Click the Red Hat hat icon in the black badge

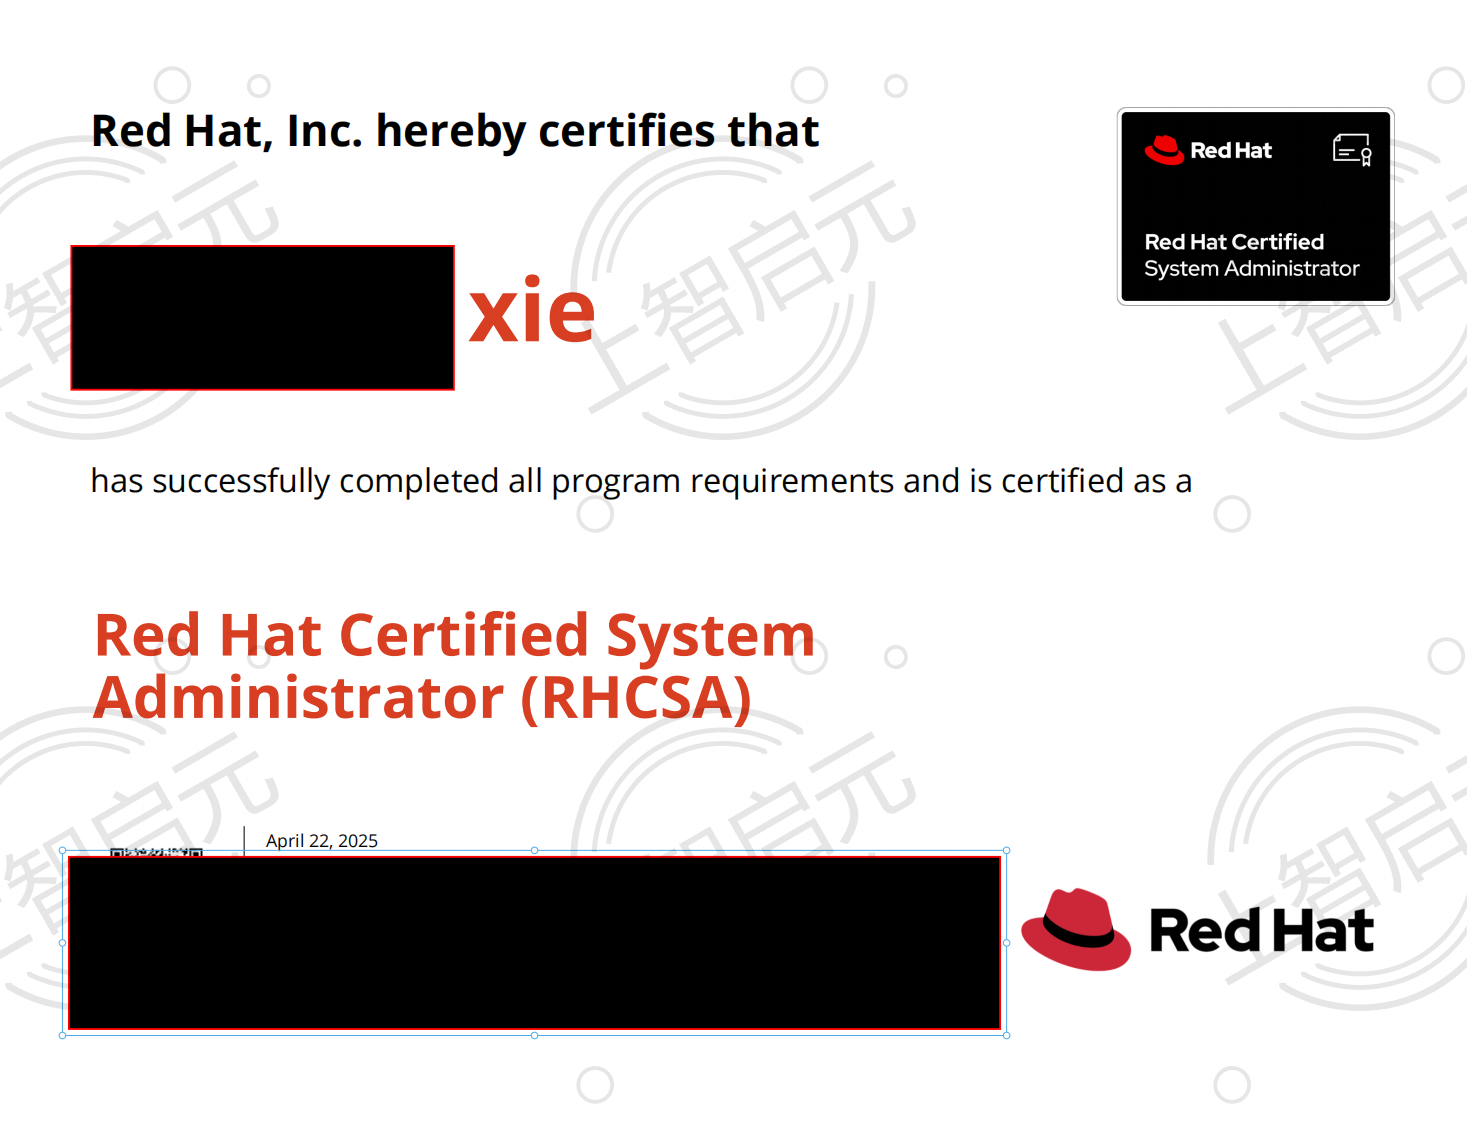(1164, 150)
